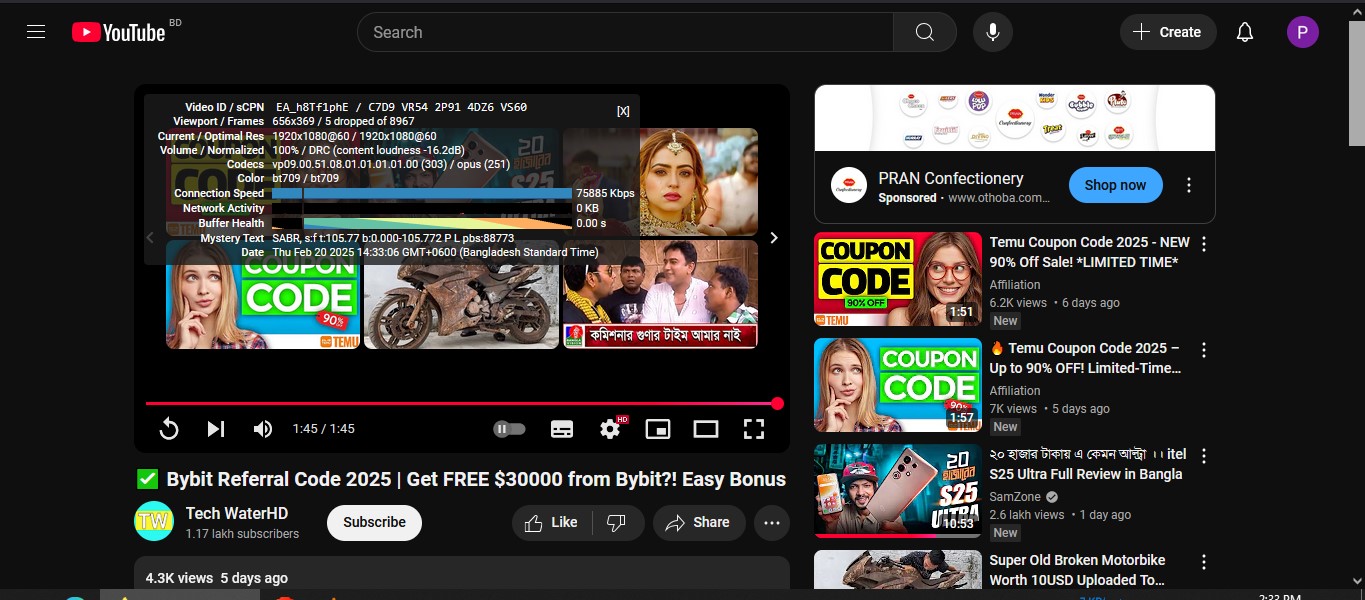
Task: Open endscreen Coupon Code video thumbnail
Action: coord(263,294)
